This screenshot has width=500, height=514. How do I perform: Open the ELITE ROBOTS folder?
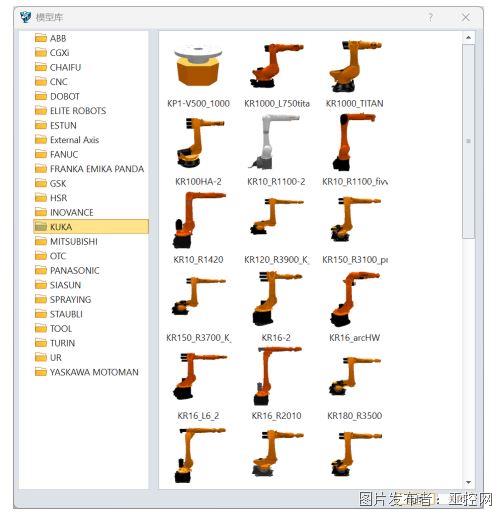(70, 111)
